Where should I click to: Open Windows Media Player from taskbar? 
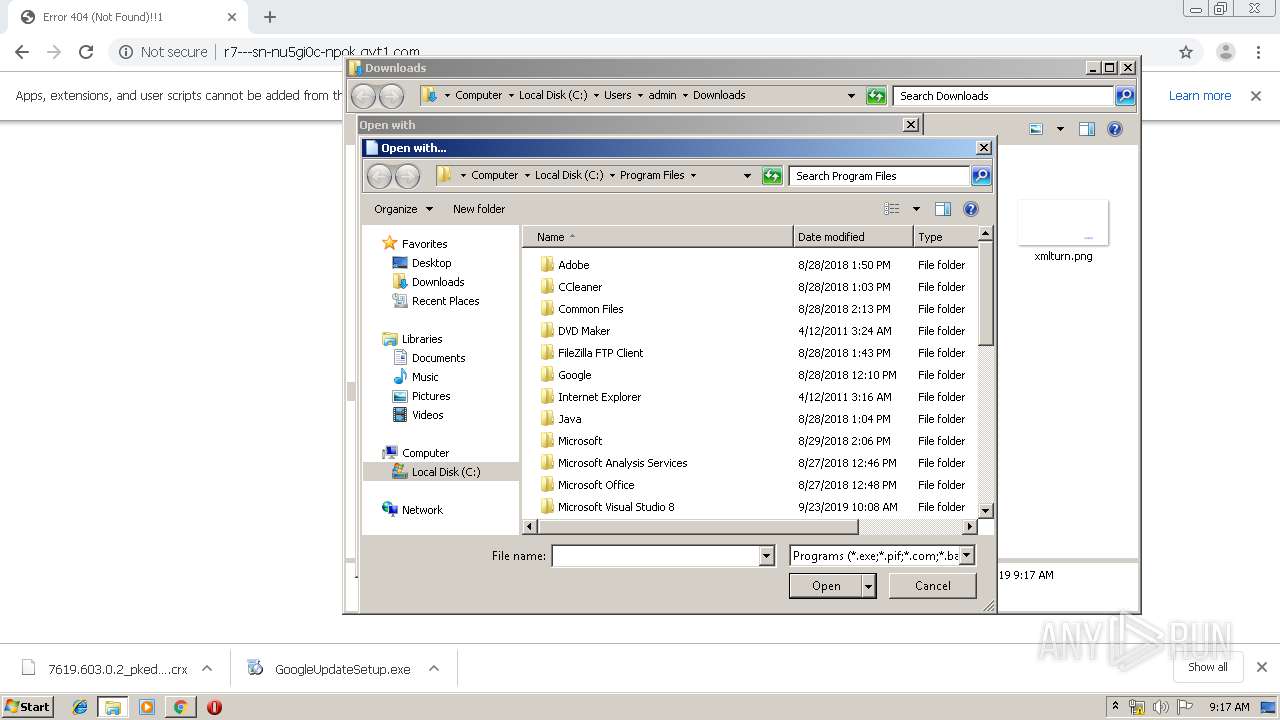147,707
